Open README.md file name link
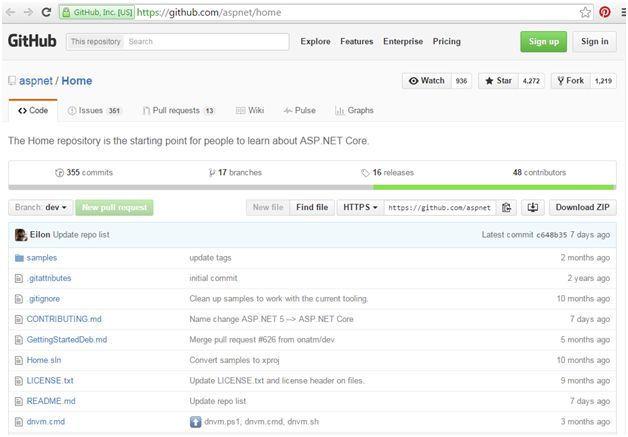Viewport: 628px width, 437px height. (x=51, y=401)
